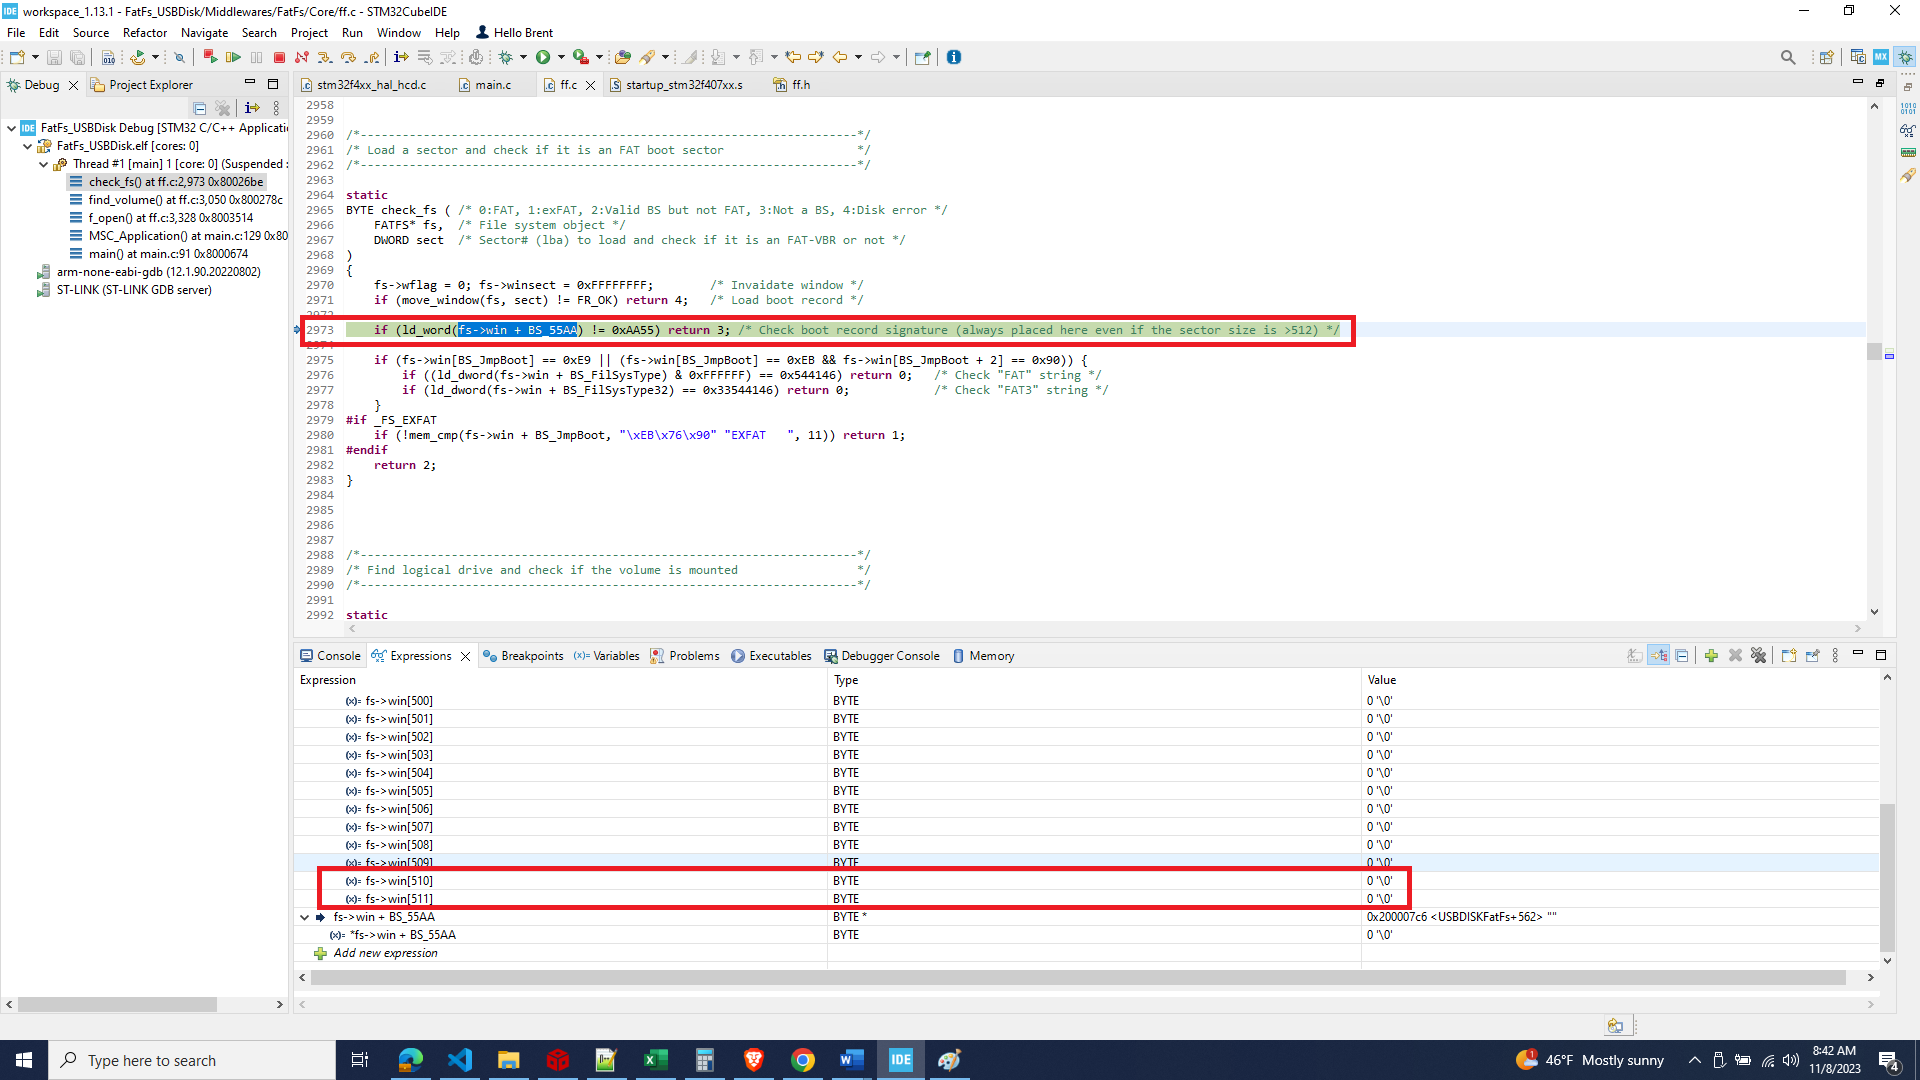Click the Step Over icon
The width and height of the screenshot is (1920, 1080).
coord(348,57)
